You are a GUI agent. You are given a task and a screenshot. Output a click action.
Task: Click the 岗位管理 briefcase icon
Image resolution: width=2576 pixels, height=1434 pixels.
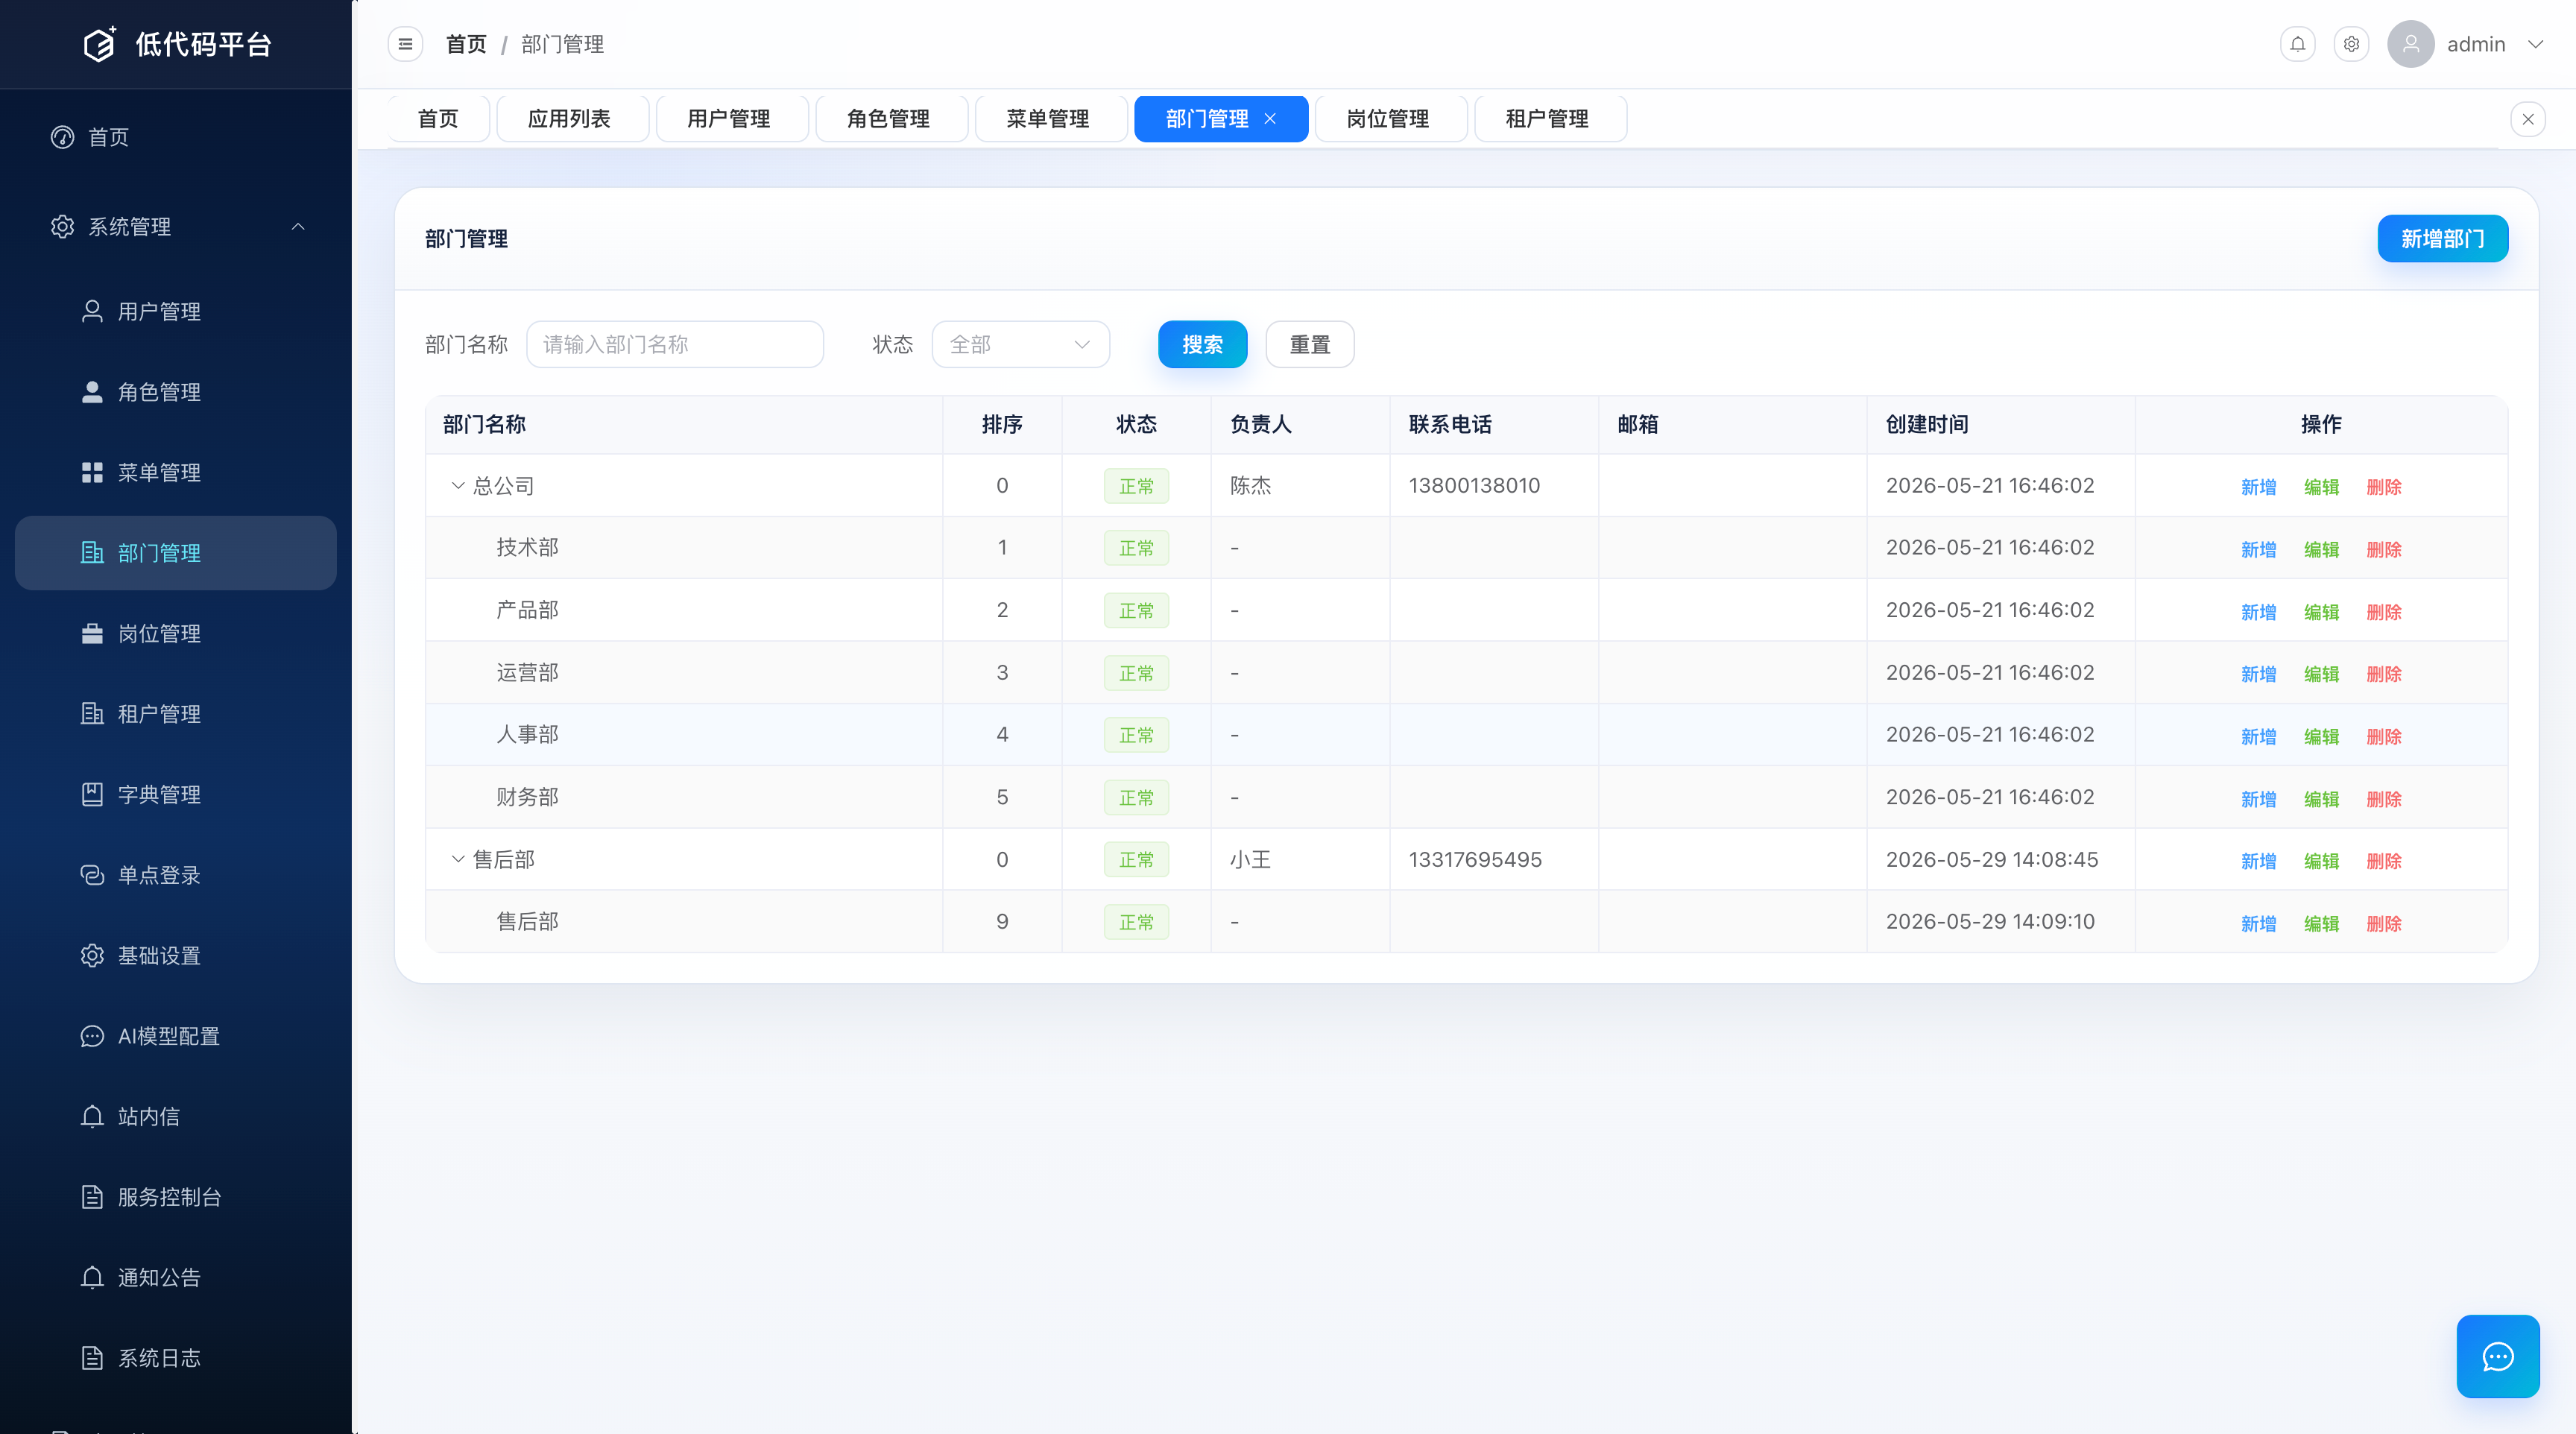(x=92, y=633)
